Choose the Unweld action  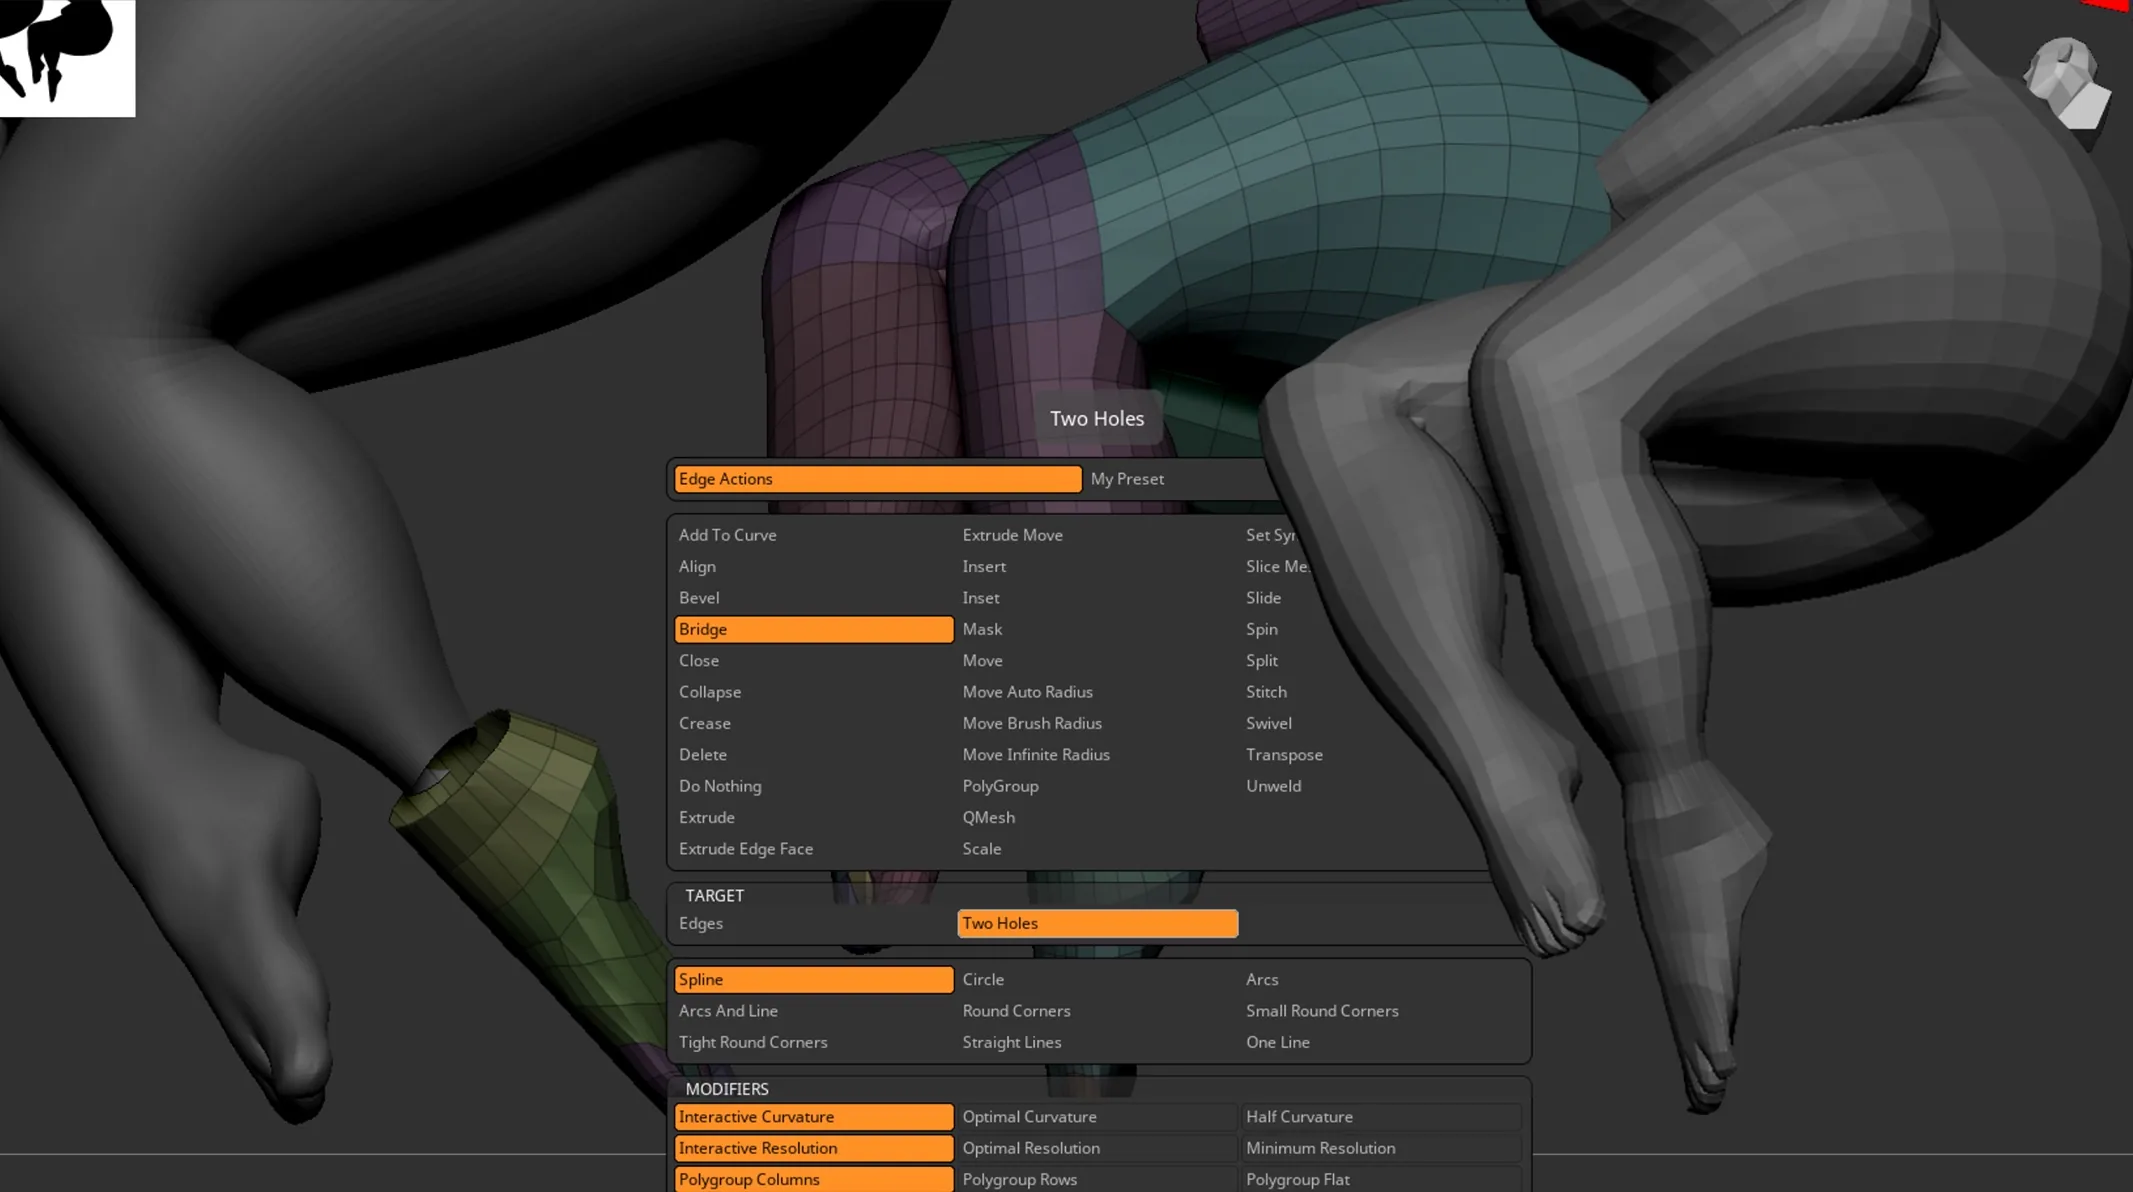[x=1273, y=786]
